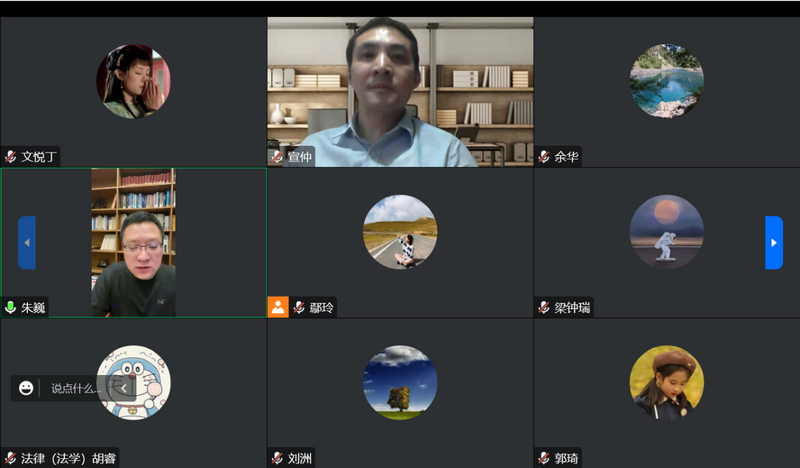Viewport: 800px width, 468px height.
Task: Click the muted mic icon beside 宣仲
Action: click(x=277, y=157)
